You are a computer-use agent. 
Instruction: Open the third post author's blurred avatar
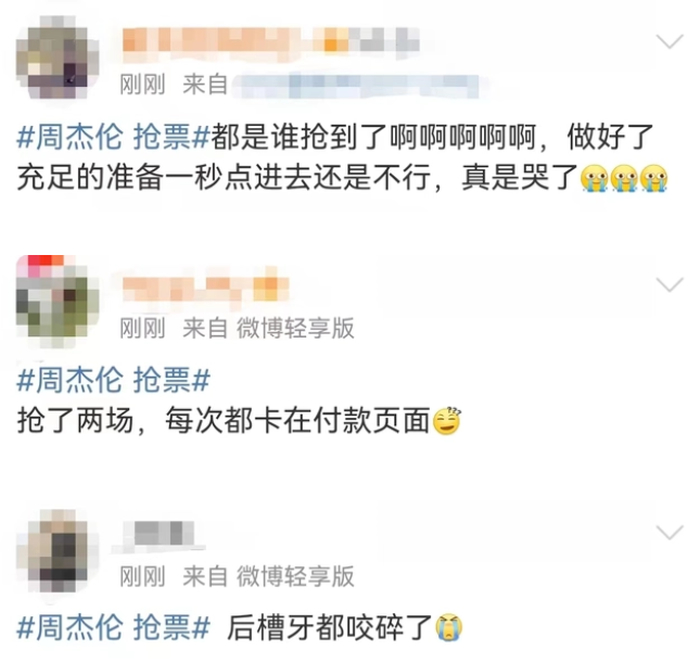click(57, 551)
